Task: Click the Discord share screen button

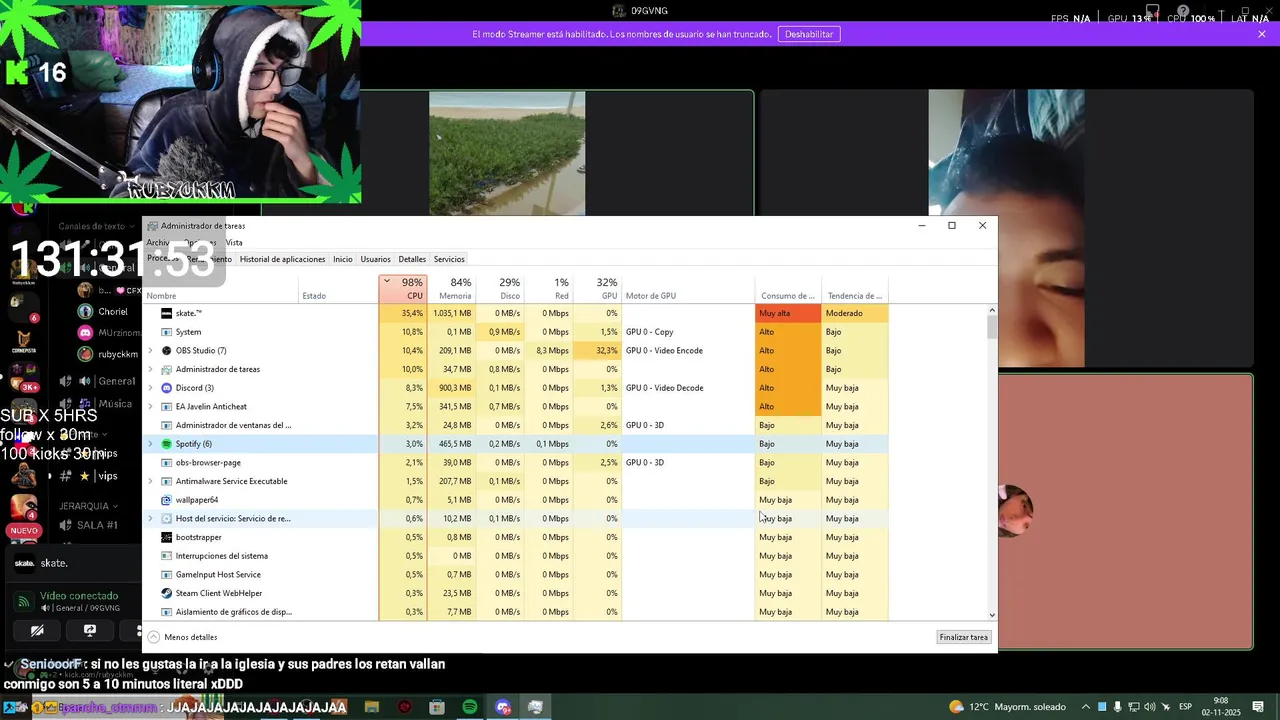Action: (90, 631)
